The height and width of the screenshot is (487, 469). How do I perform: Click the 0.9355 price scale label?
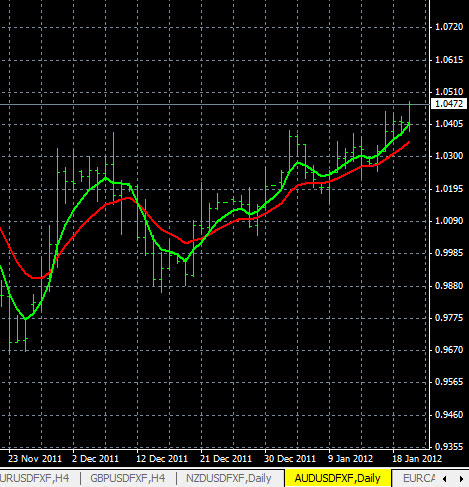point(449,446)
